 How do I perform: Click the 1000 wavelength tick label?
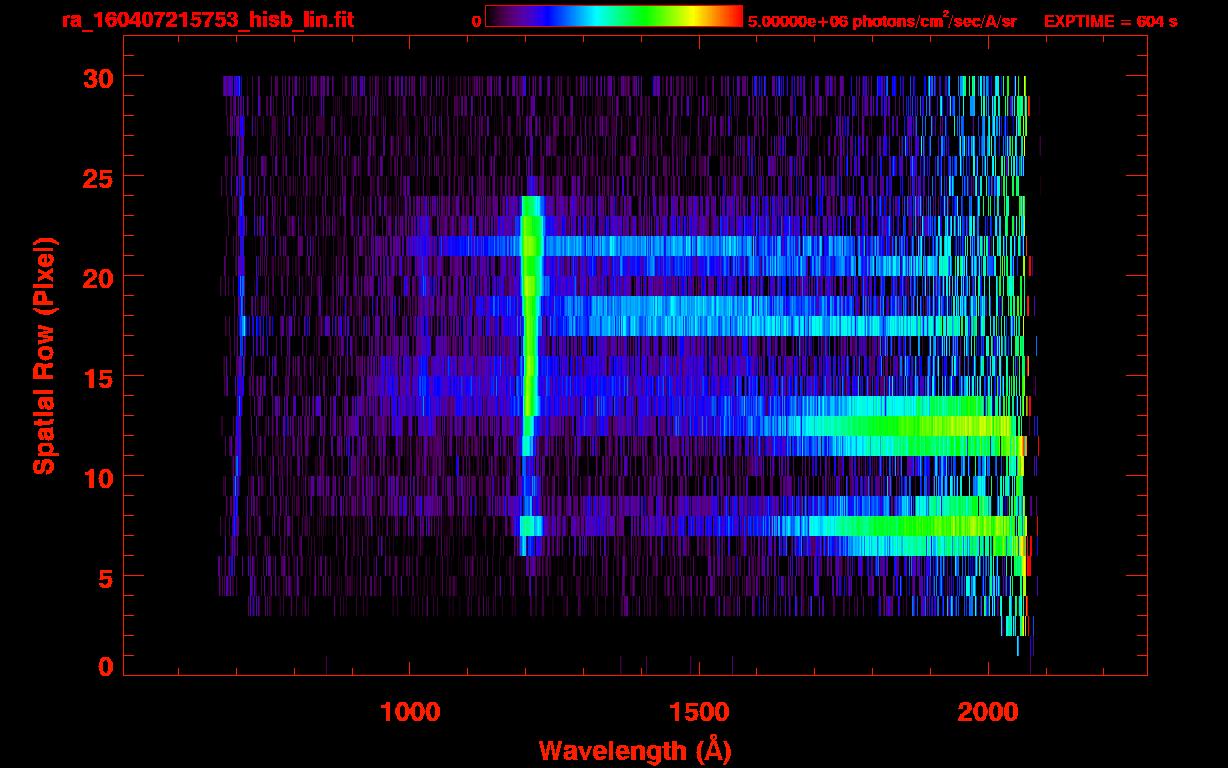(x=410, y=712)
